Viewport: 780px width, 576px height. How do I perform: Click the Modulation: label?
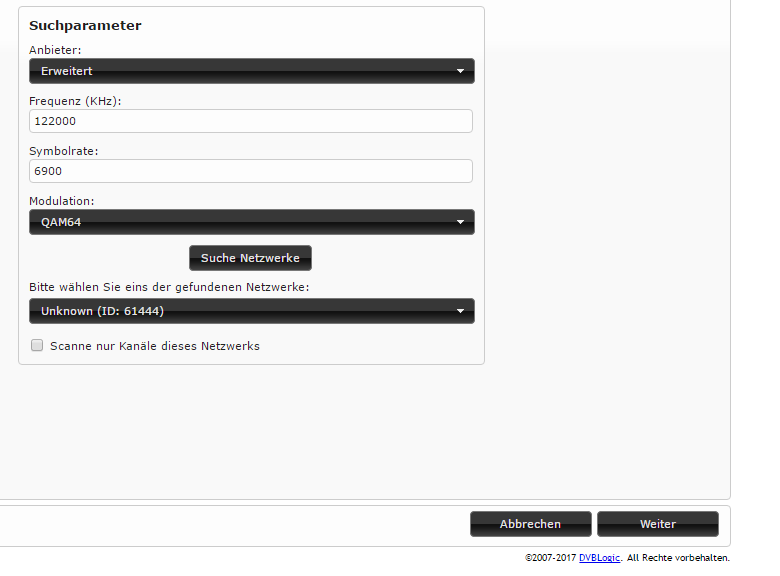(x=62, y=201)
